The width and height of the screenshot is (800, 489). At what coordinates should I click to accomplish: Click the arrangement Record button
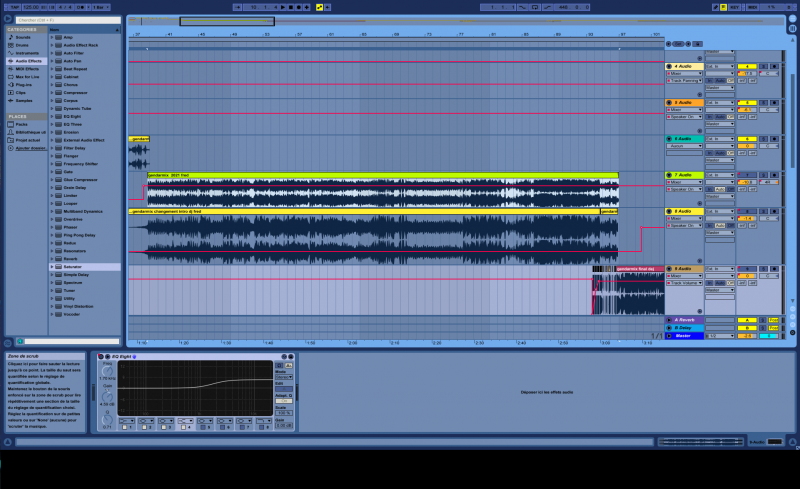click(x=298, y=7)
